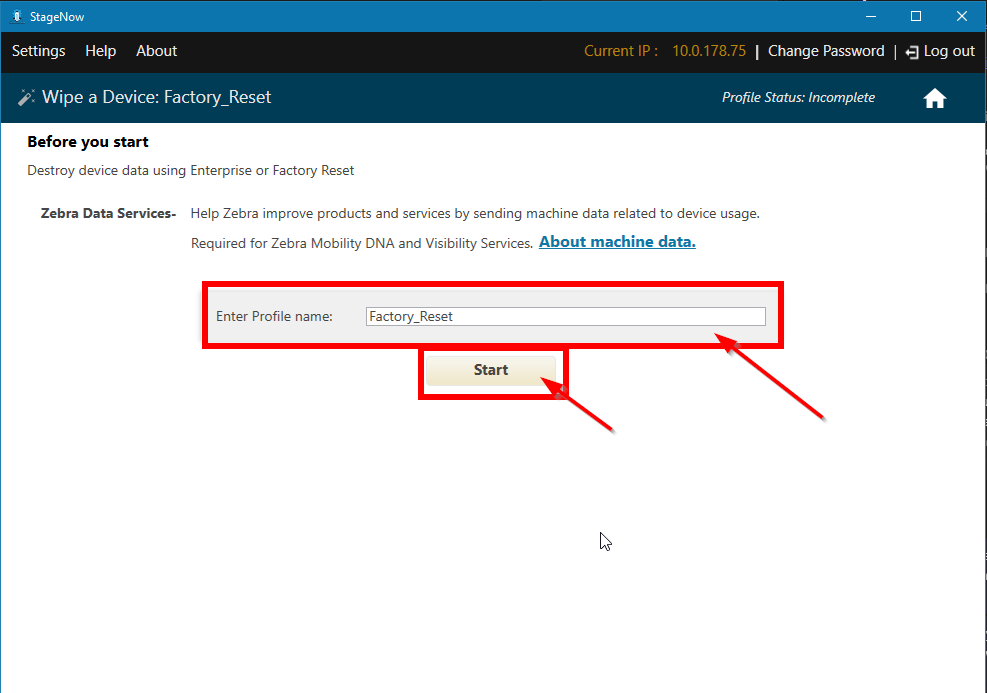Click the maximize button in the title bar
The width and height of the screenshot is (987, 693).
pyautogui.click(x=915, y=16)
